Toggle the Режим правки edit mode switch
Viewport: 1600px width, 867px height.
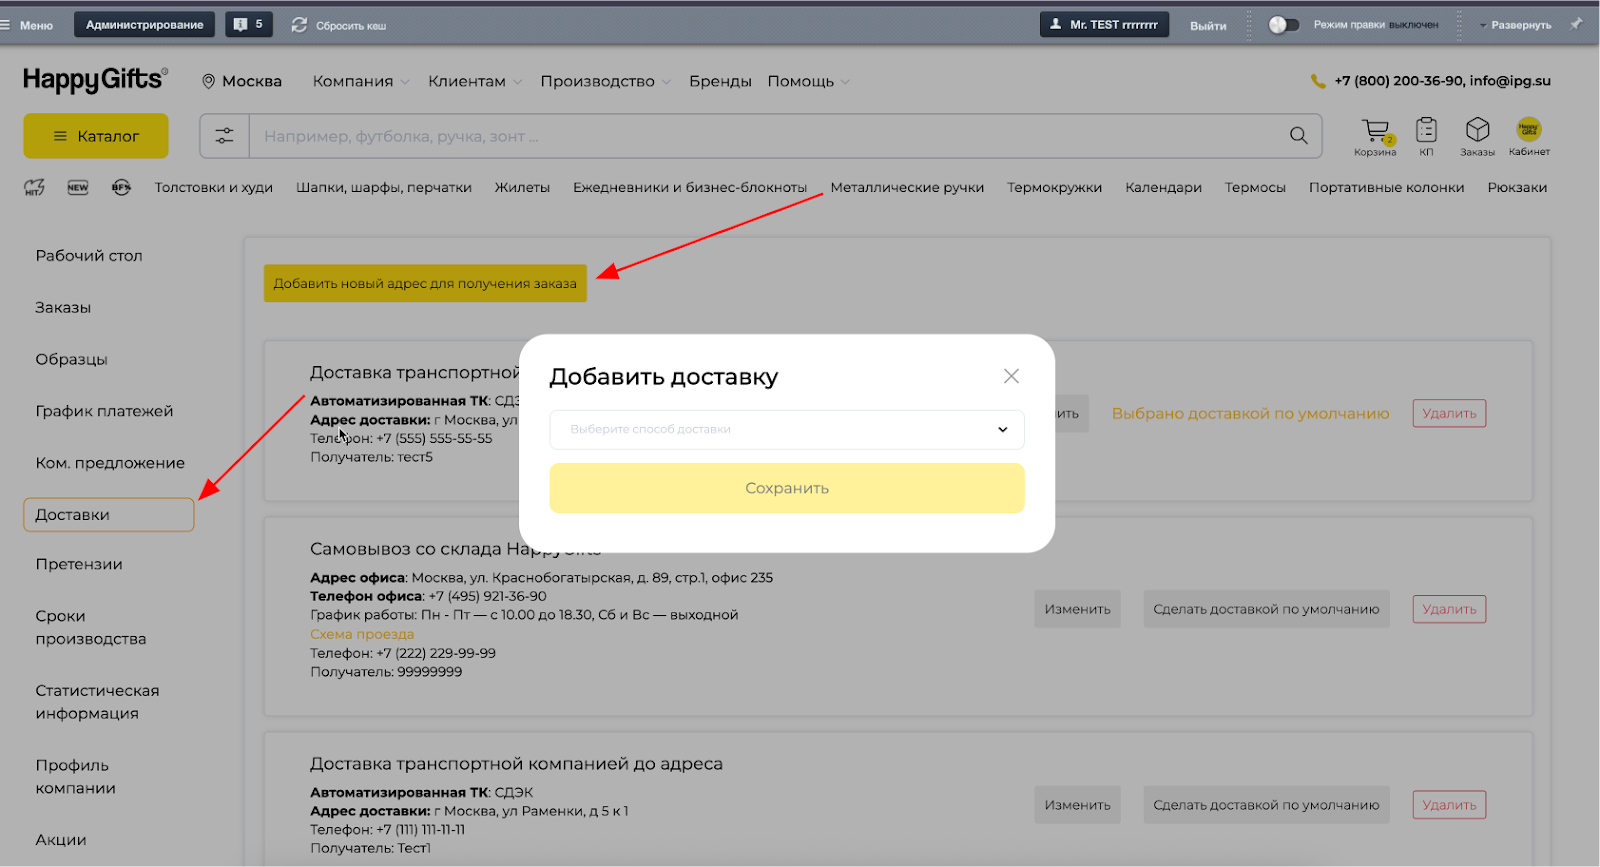pos(1283,25)
